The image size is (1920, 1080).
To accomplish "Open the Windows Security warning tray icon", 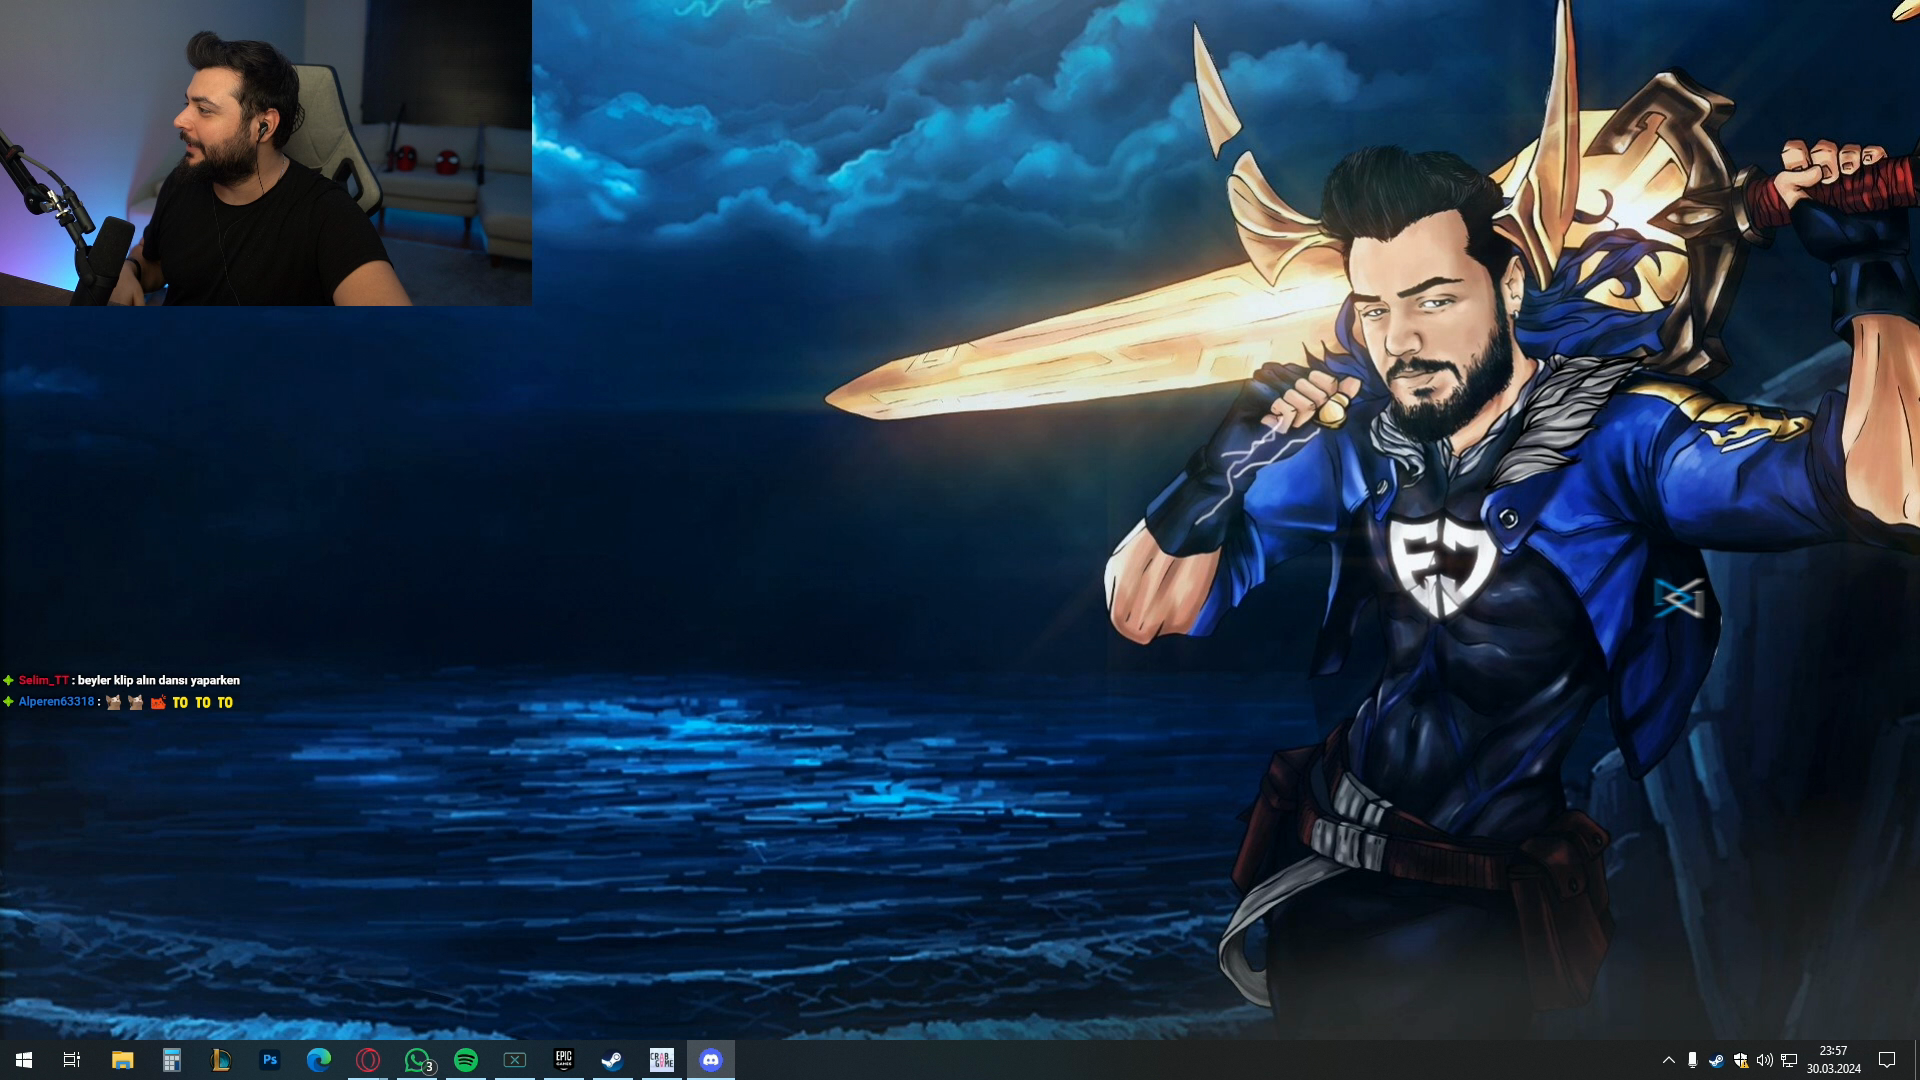I will click(1741, 1060).
